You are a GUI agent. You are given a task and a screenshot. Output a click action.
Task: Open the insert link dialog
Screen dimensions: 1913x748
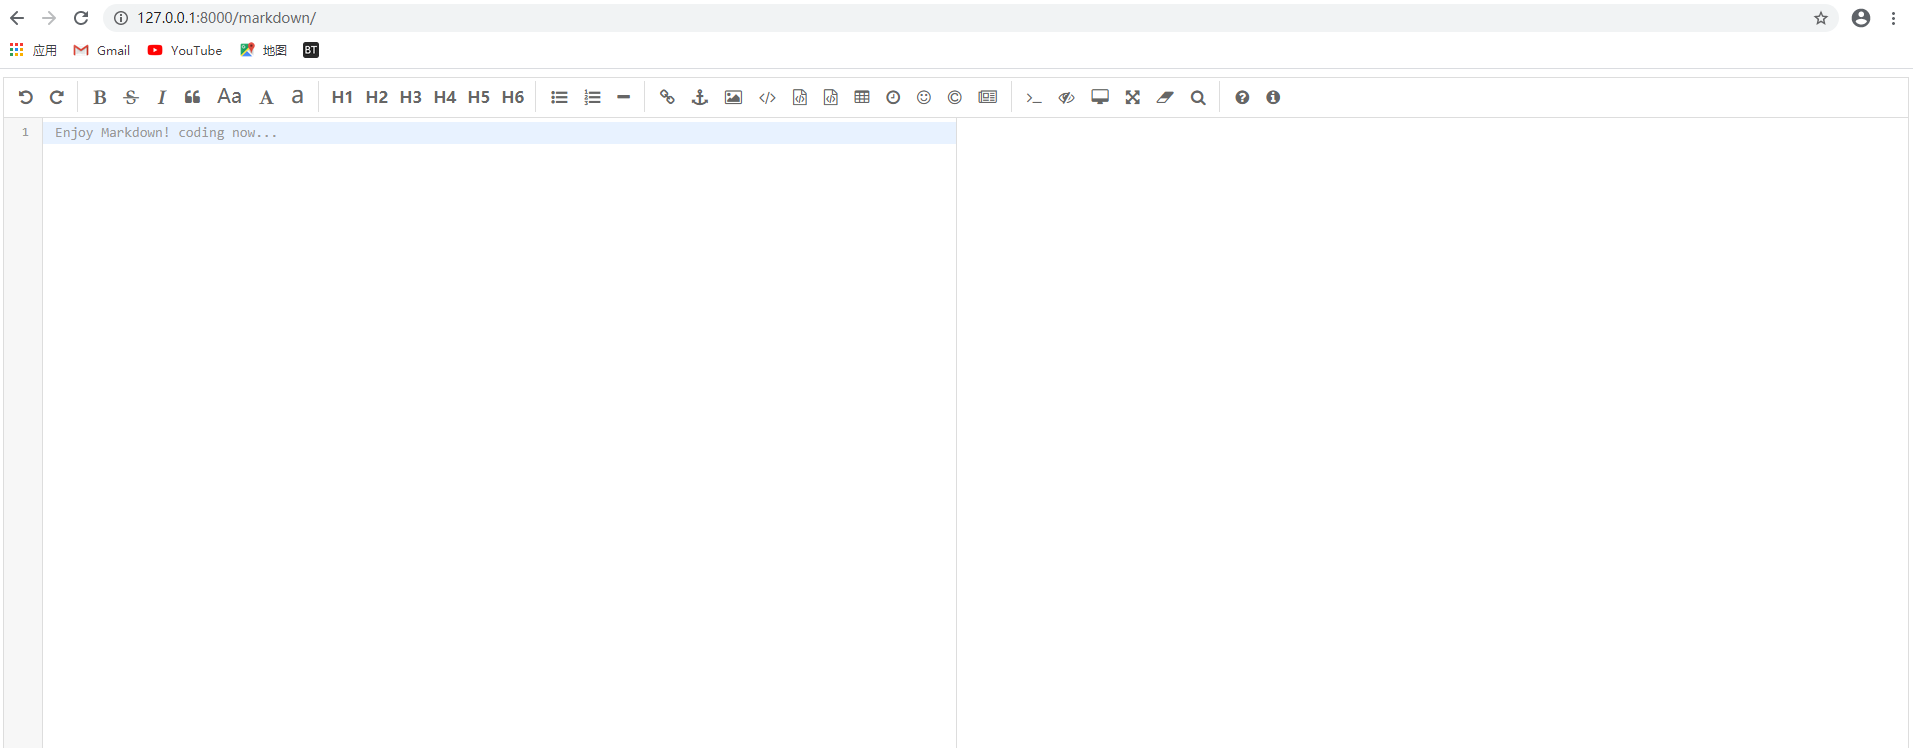[x=667, y=97]
